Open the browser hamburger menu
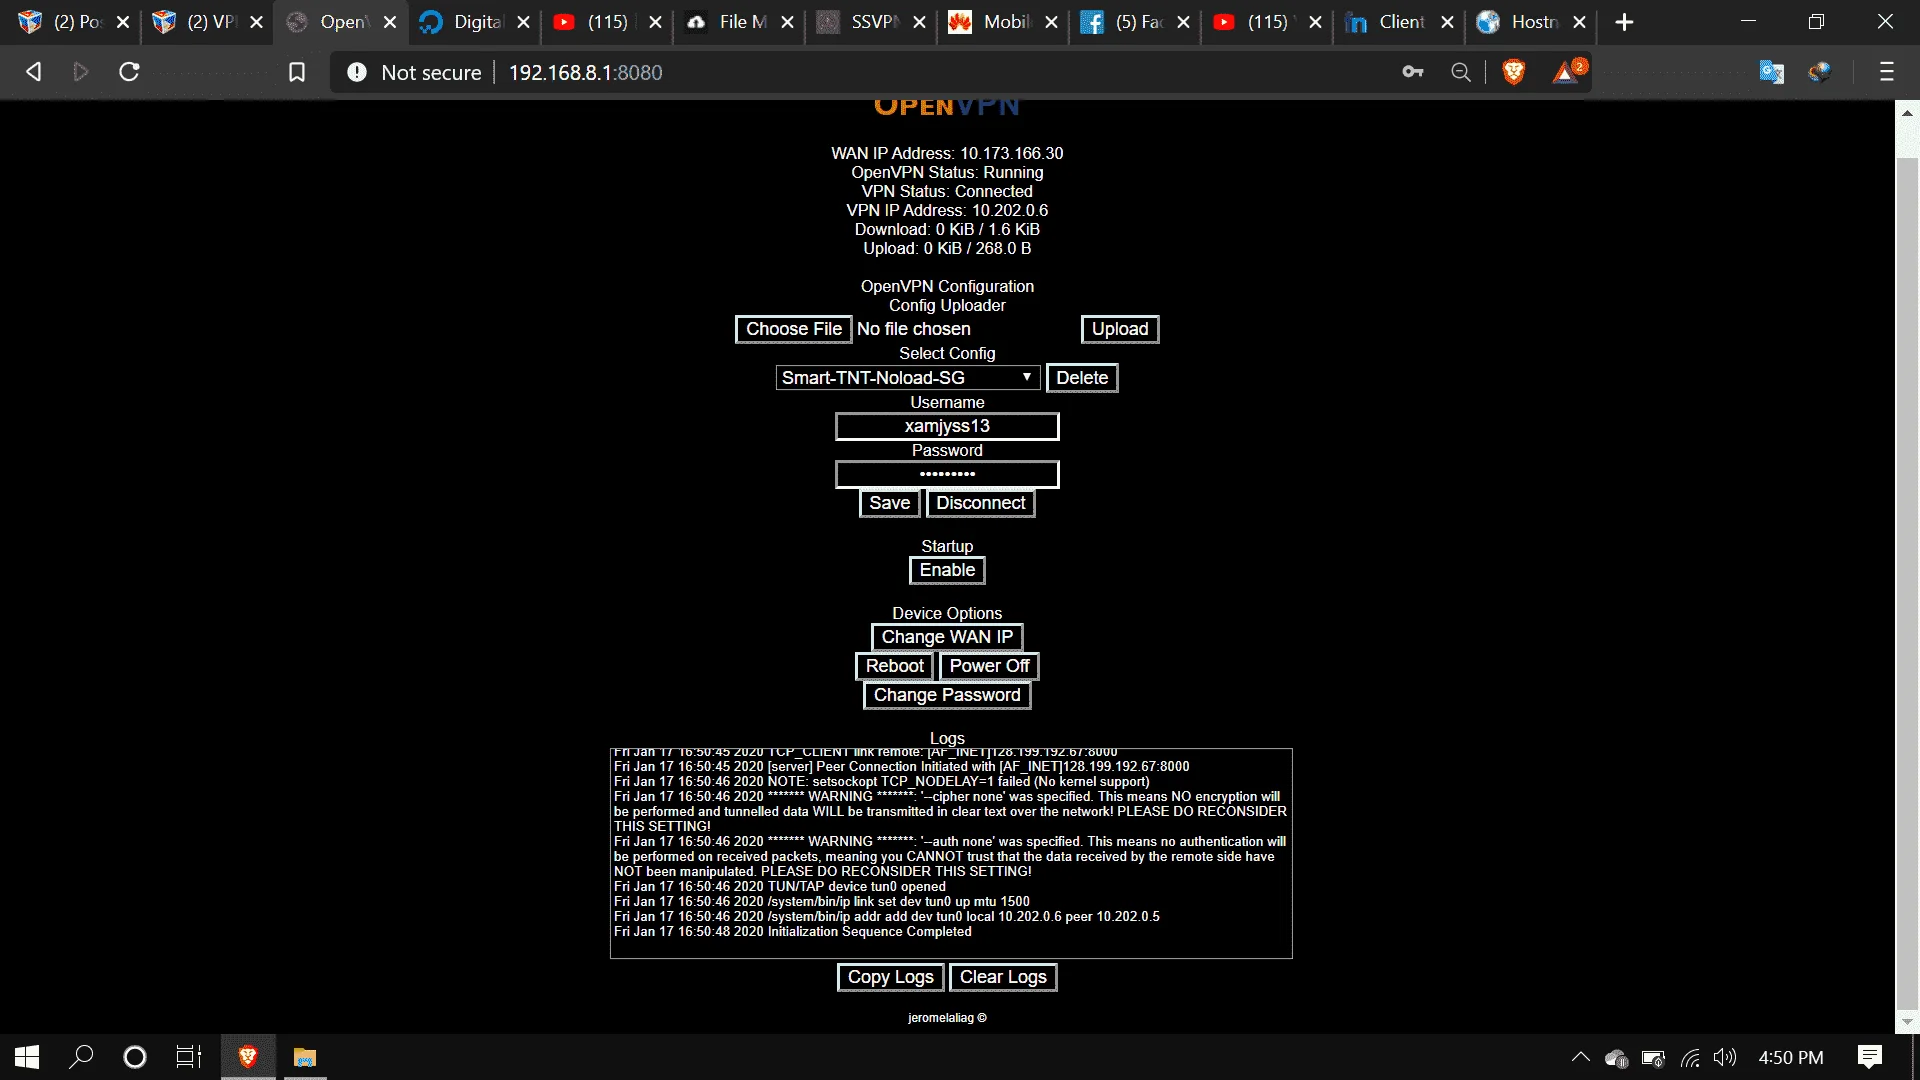This screenshot has height=1080, width=1920. point(1887,72)
